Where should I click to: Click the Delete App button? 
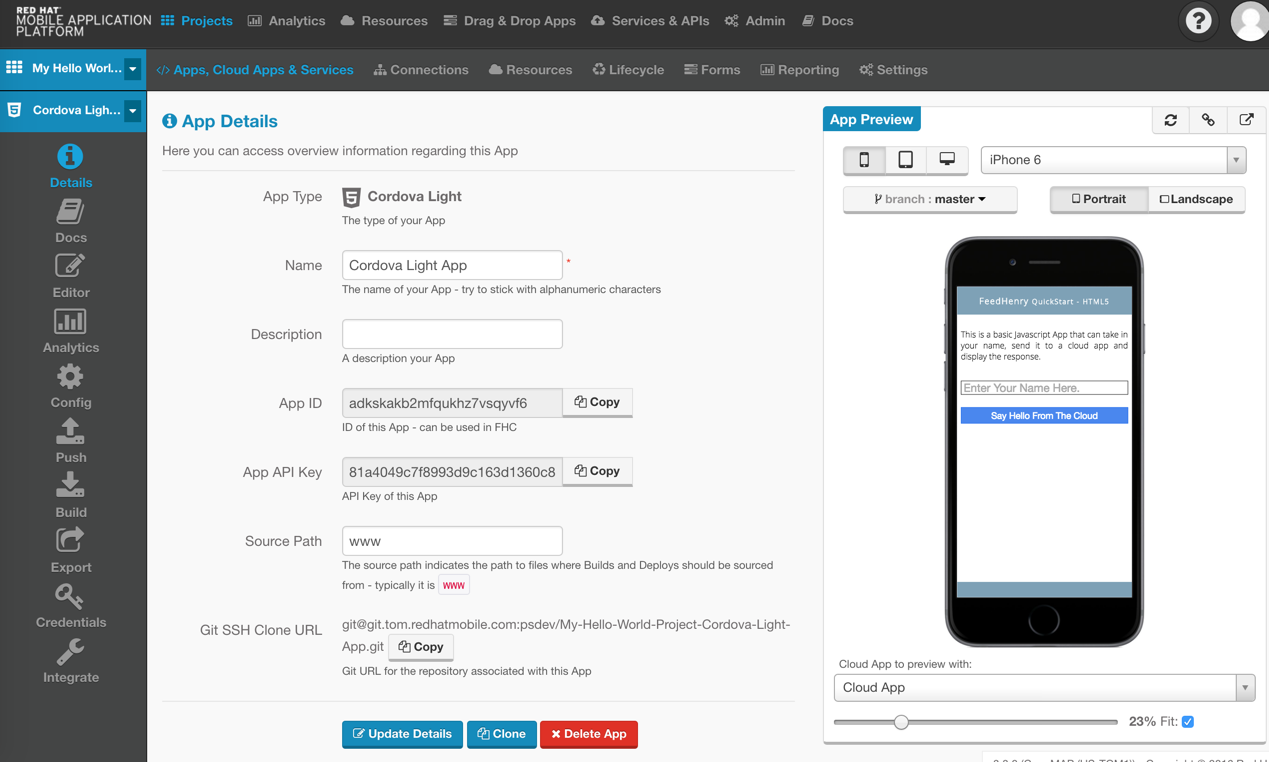[589, 734]
